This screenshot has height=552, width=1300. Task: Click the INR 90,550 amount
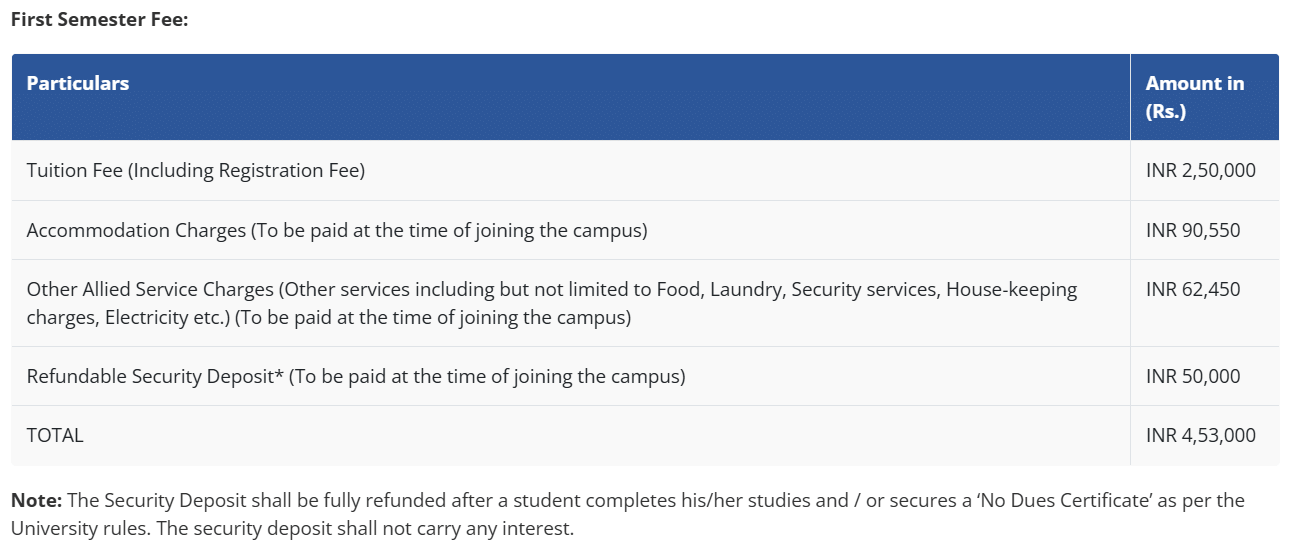coord(1192,231)
